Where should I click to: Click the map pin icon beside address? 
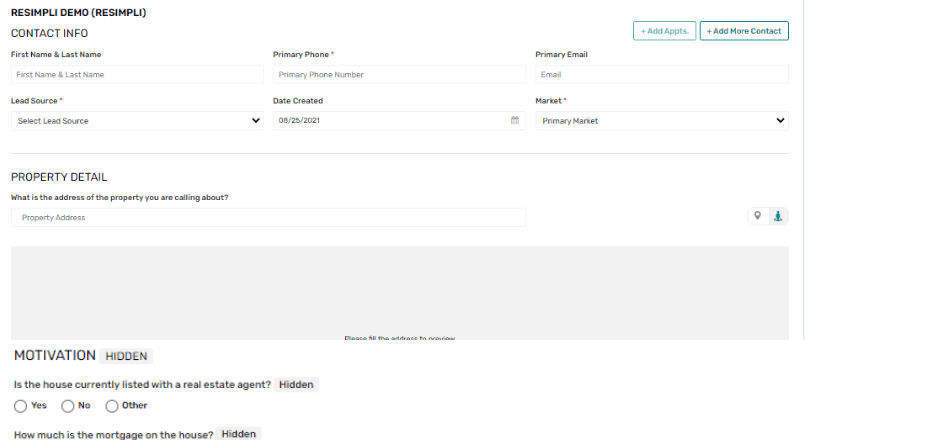[x=757, y=216]
